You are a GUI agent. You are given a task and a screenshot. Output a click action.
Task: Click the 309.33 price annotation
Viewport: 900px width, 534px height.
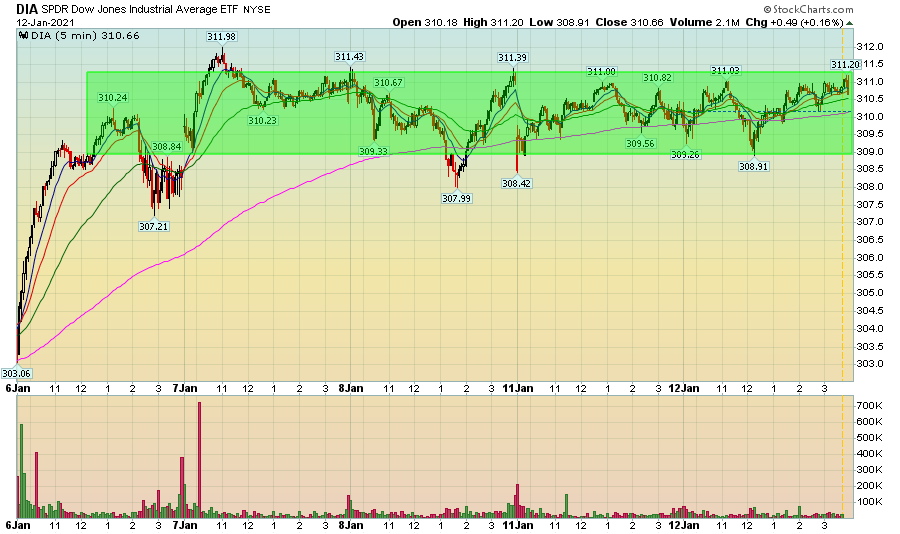[374, 152]
